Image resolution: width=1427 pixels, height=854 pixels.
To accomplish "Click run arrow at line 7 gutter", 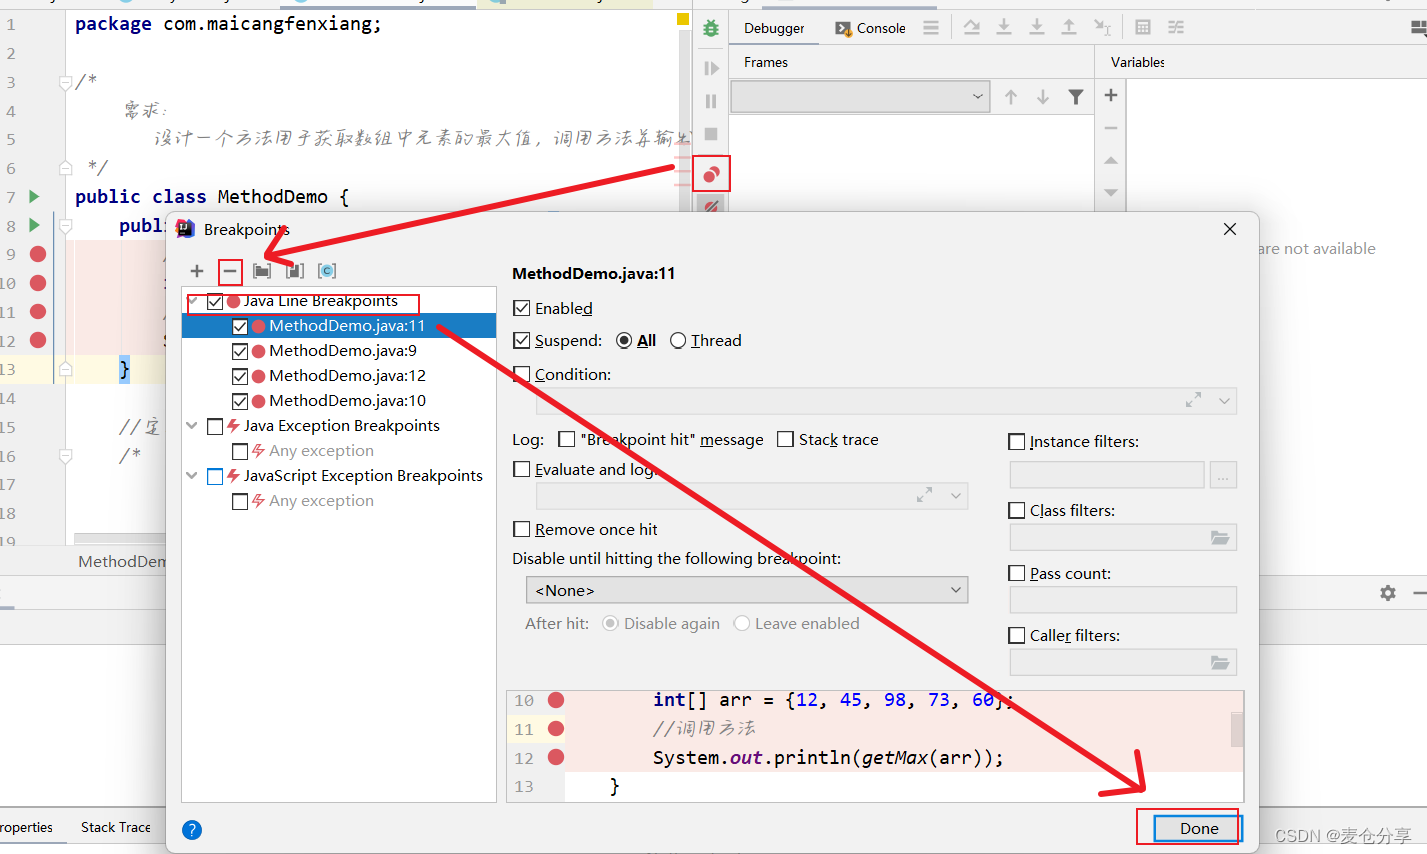I will click(x=34, y=196).
